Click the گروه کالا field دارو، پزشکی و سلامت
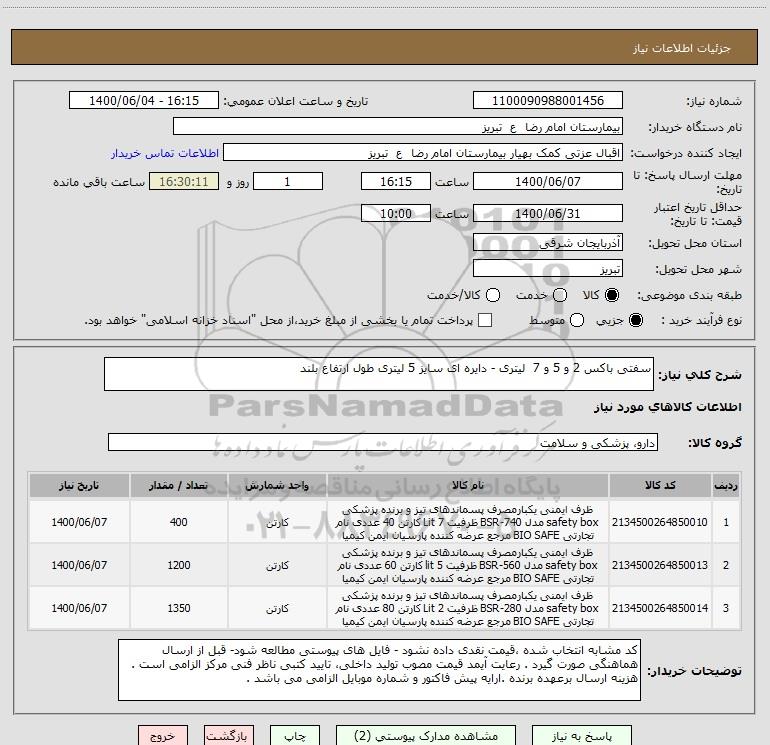Image resolution: width=770 pixels, height=745 pixels. tap(383, 442)
